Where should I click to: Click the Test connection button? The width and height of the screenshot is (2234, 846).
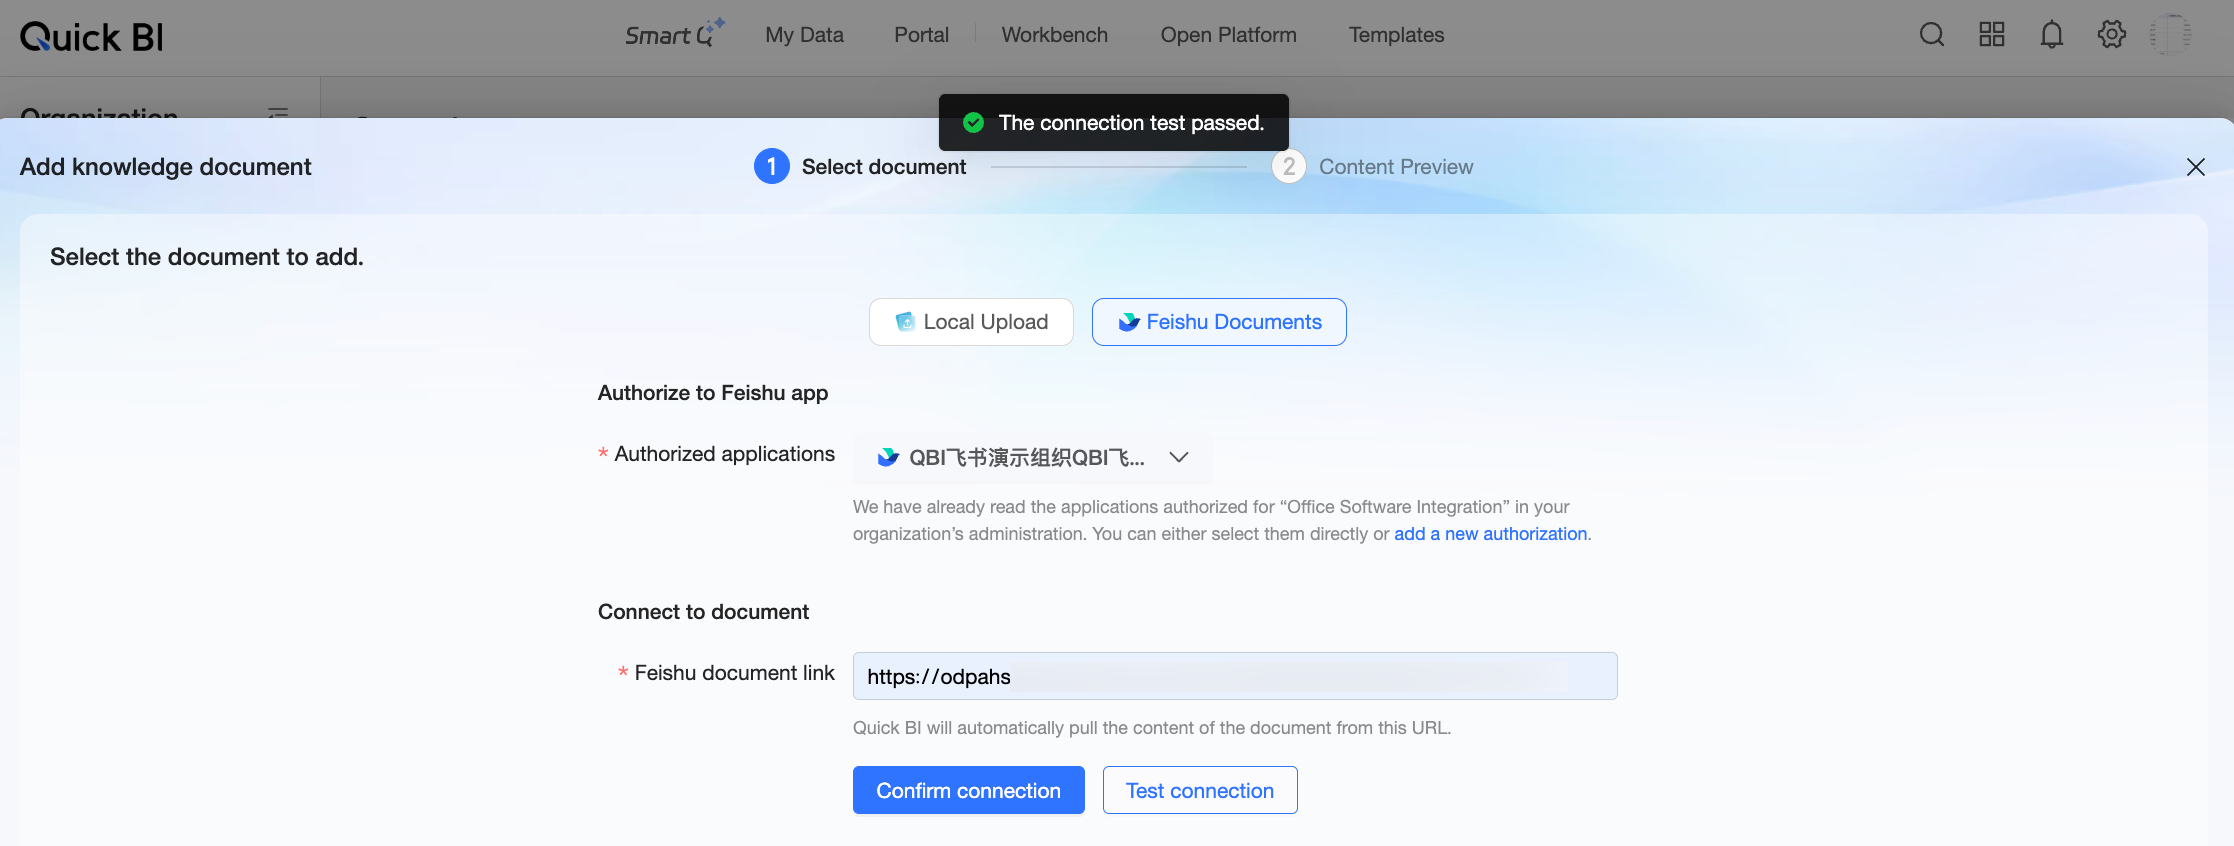[1200, 790]
